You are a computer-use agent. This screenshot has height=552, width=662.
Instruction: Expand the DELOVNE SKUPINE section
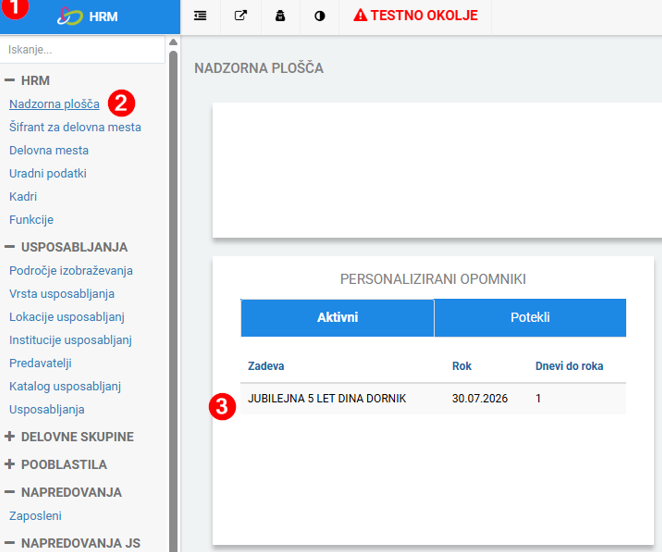click(9, 436)
